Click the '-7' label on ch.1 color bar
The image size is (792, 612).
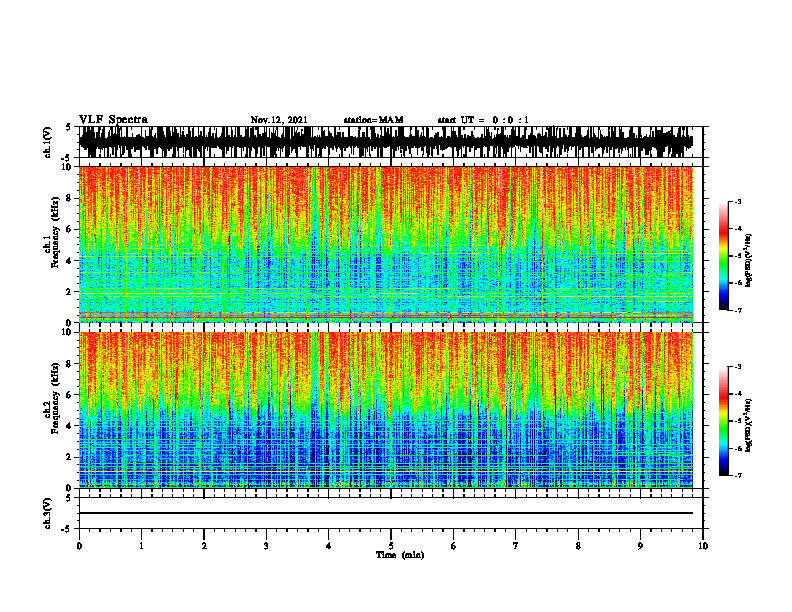pos(738,310)
